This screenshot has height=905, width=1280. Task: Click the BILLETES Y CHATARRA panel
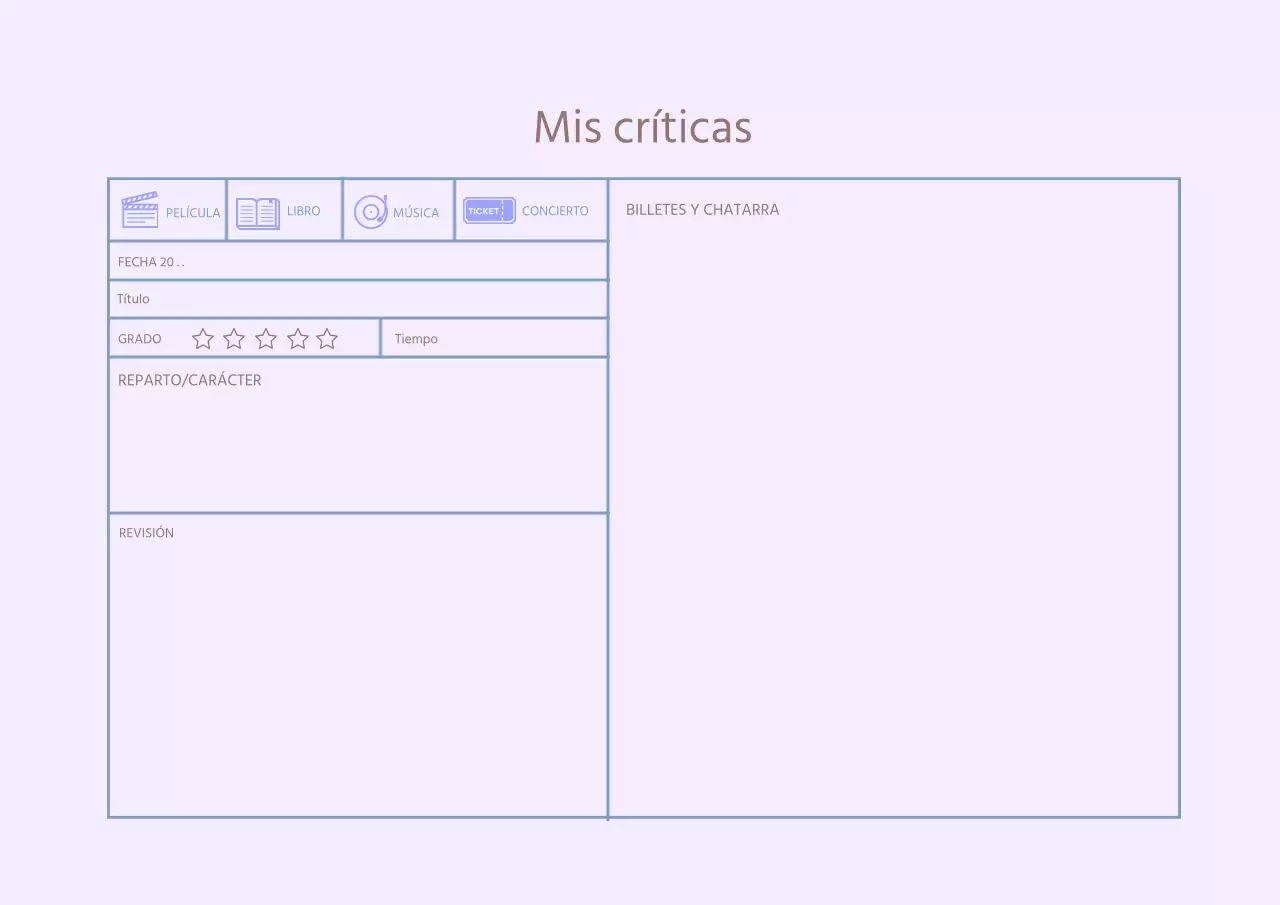[x=894, y=500]
